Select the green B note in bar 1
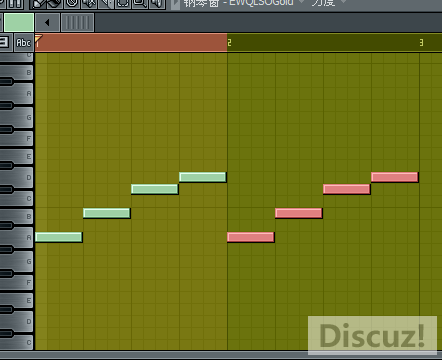Screen dimensions: 442x360 click(x=107, y=213)
